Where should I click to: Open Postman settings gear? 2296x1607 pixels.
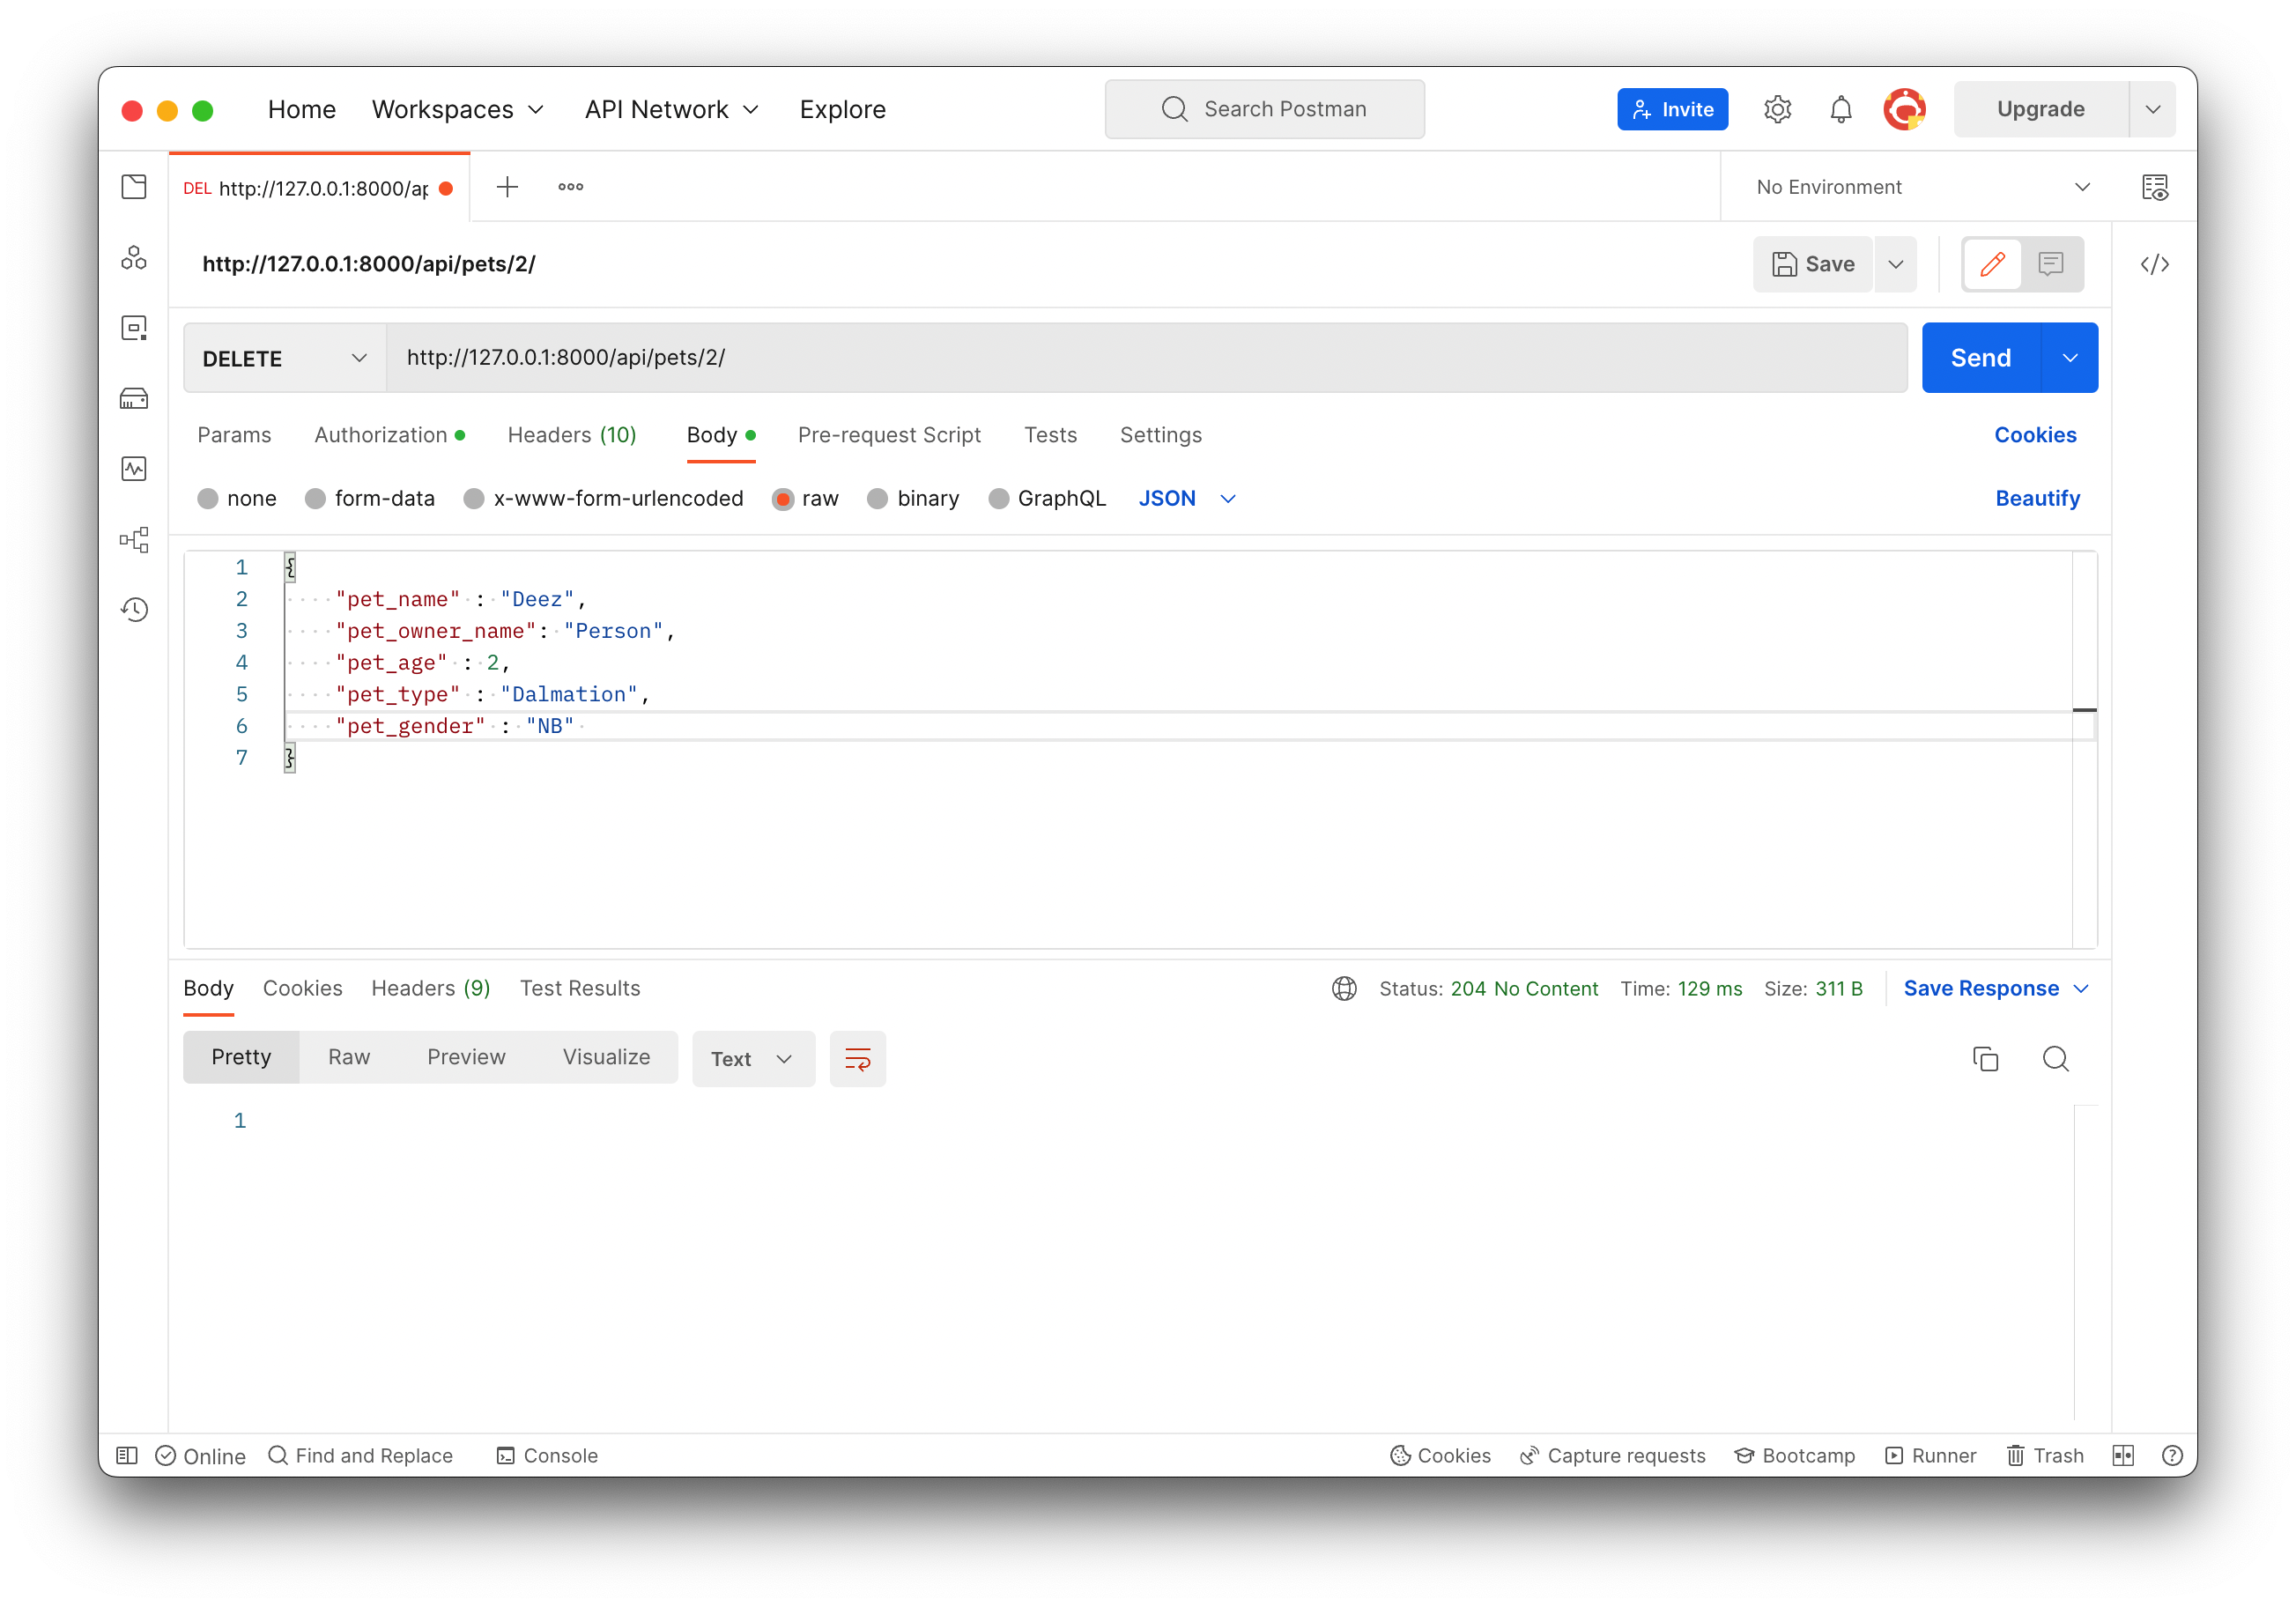coord(1778,109)
